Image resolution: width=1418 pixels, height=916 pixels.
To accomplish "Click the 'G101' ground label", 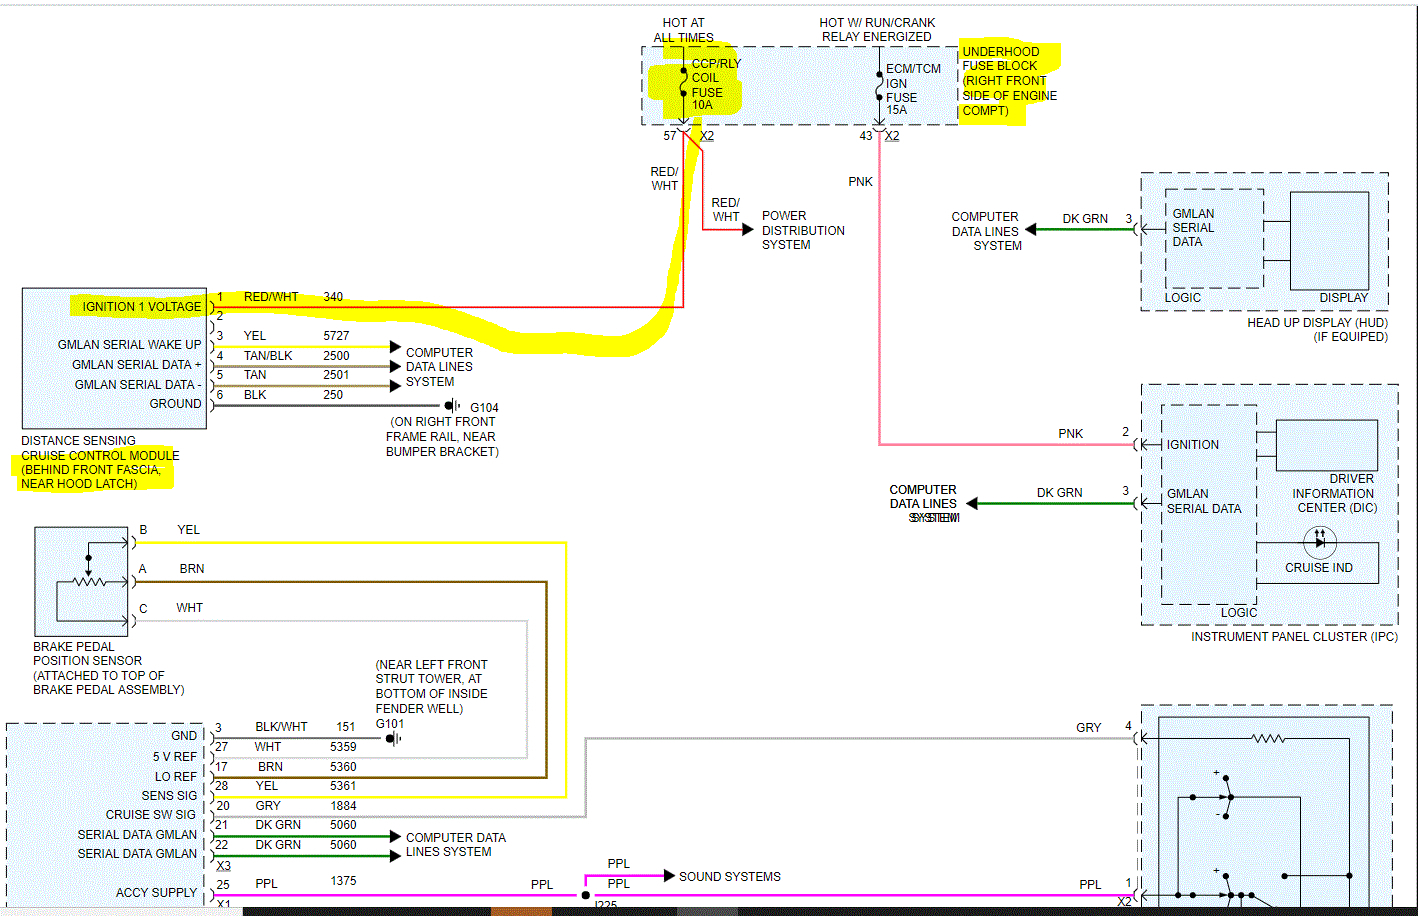I will (390, 724).
